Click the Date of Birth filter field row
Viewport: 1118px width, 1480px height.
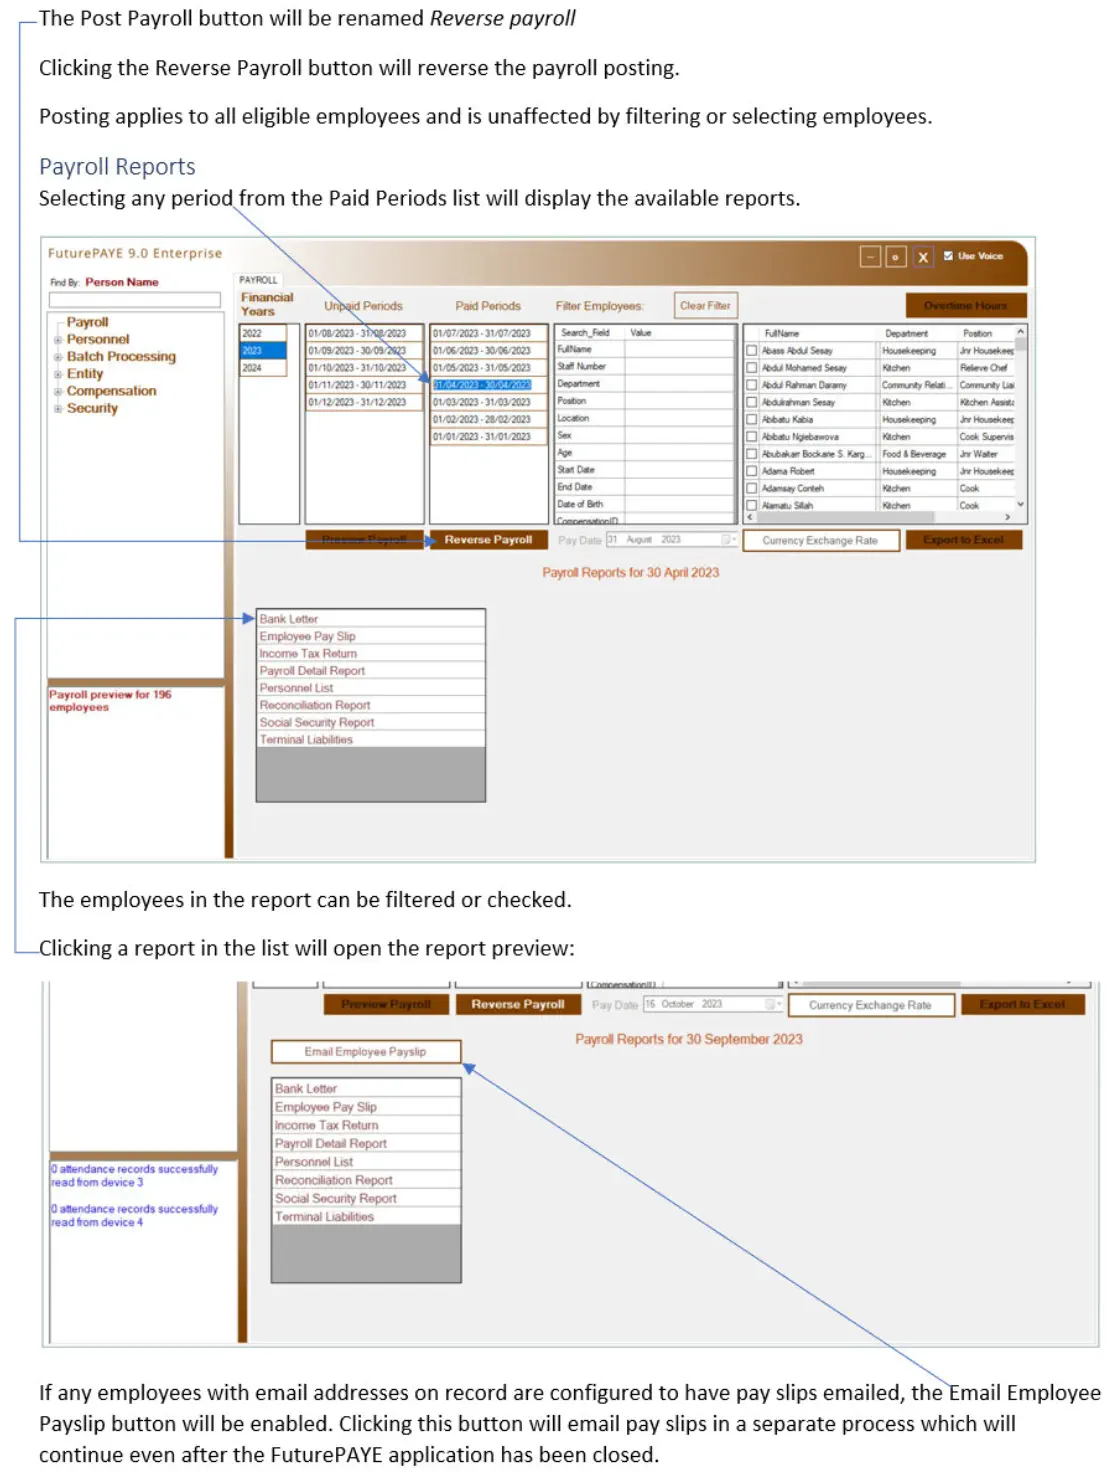click(645, 504)
